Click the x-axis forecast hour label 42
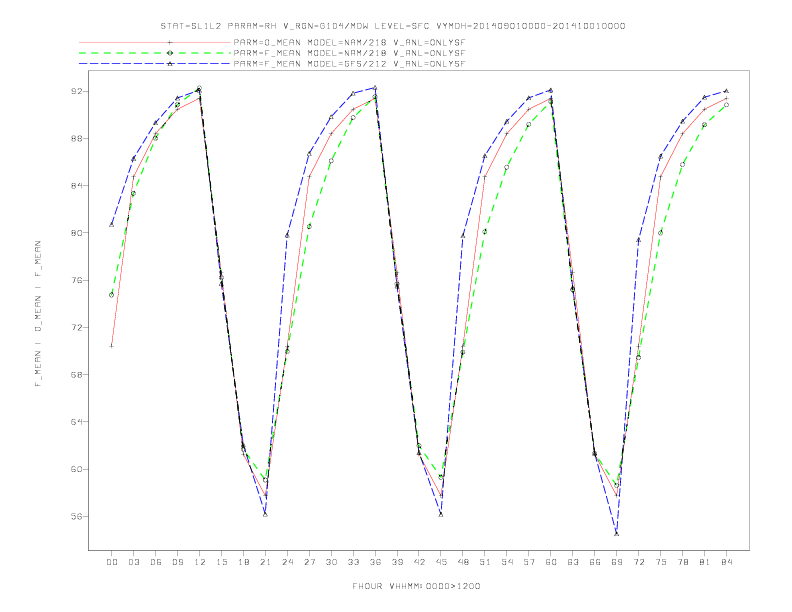Viewport: 792px width, 612px height. point(419,562)
